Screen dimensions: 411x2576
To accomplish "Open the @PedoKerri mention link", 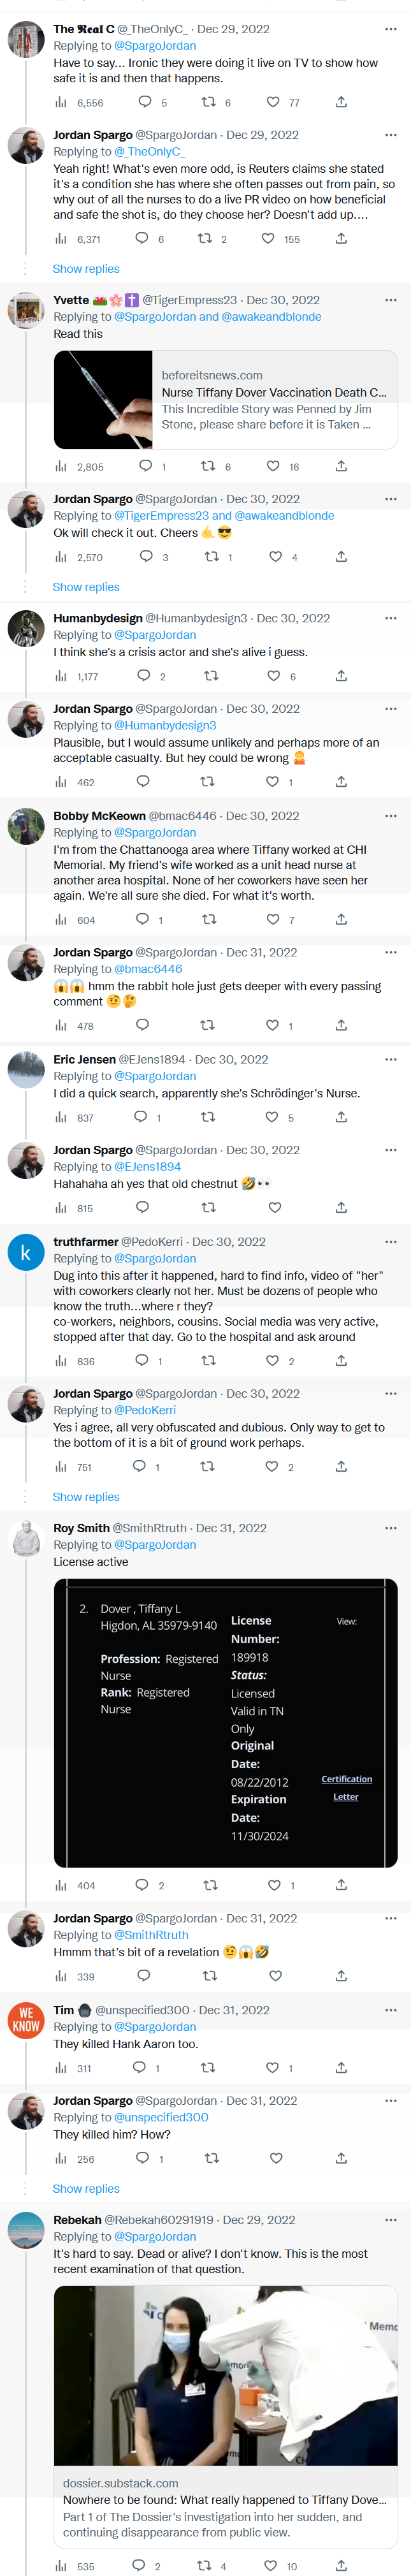I will (x=145, y=1410).
